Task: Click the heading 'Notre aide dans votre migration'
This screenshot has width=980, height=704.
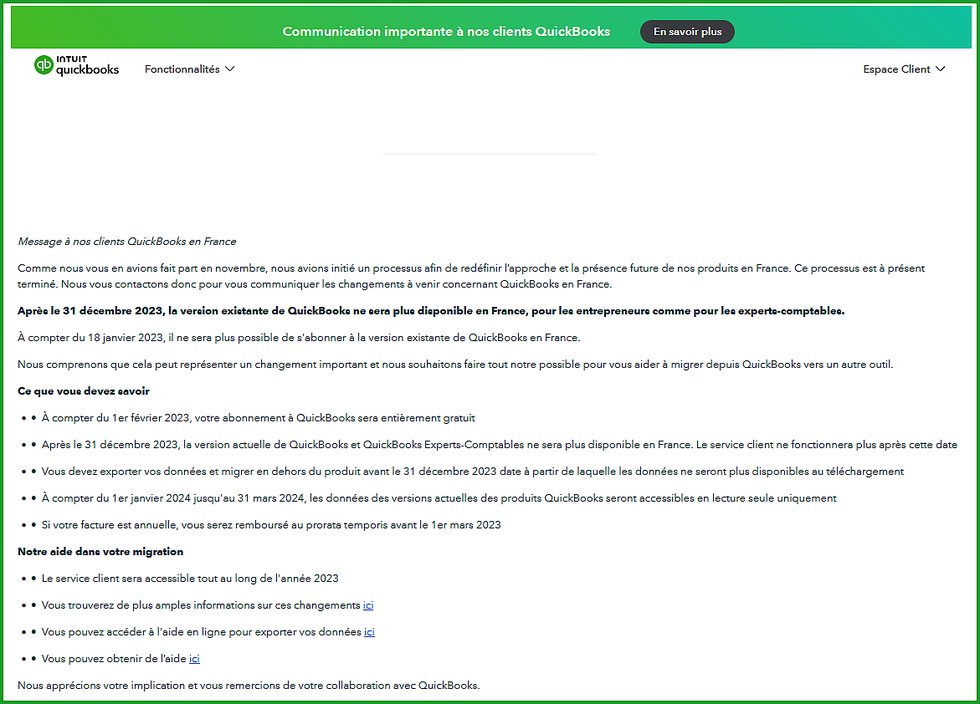Action: [100, 551]
